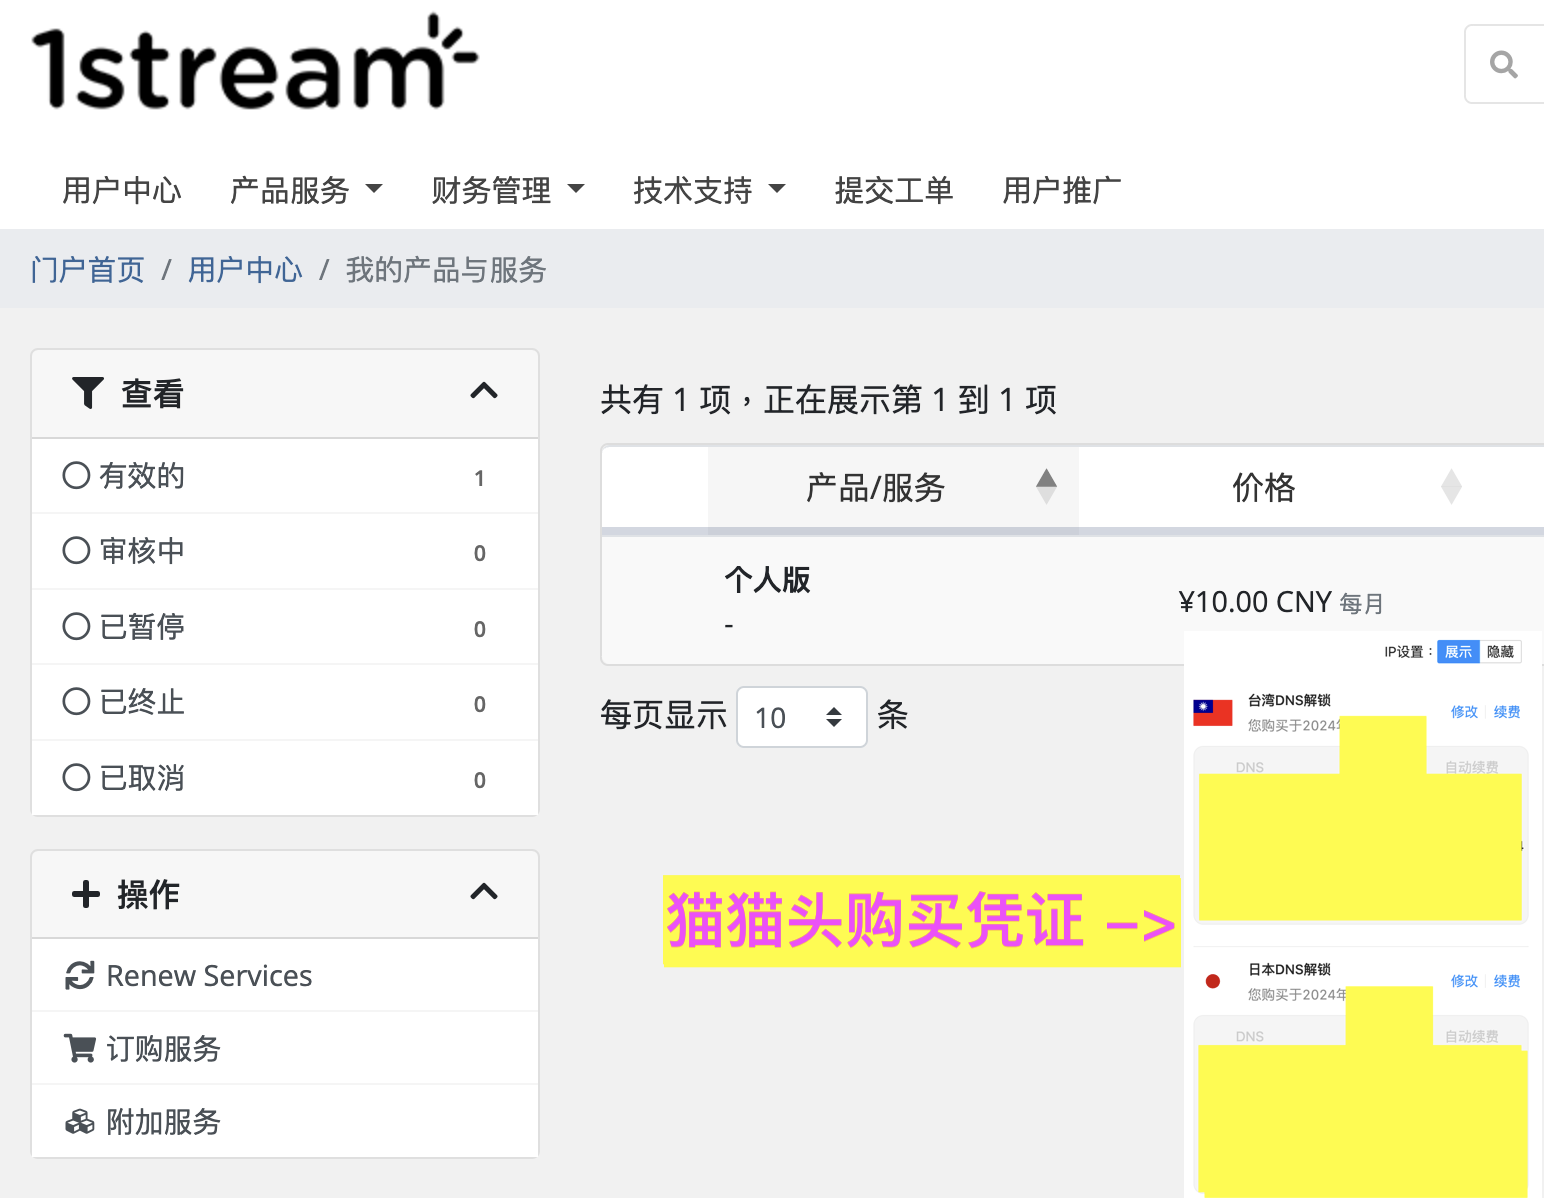Click the Taiwan flag icon
This screenshot has width=1544, height=1198.
pyautogui.click(x=1213, y=712)
